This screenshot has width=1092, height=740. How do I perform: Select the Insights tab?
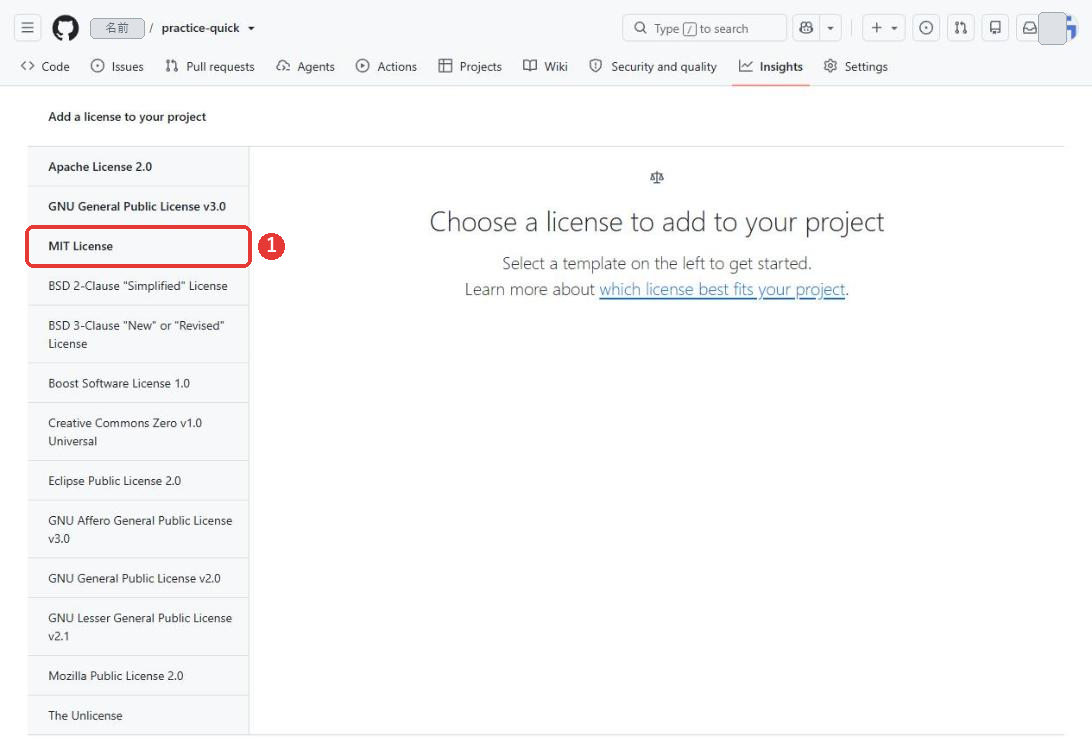click(x=771, y=66)
